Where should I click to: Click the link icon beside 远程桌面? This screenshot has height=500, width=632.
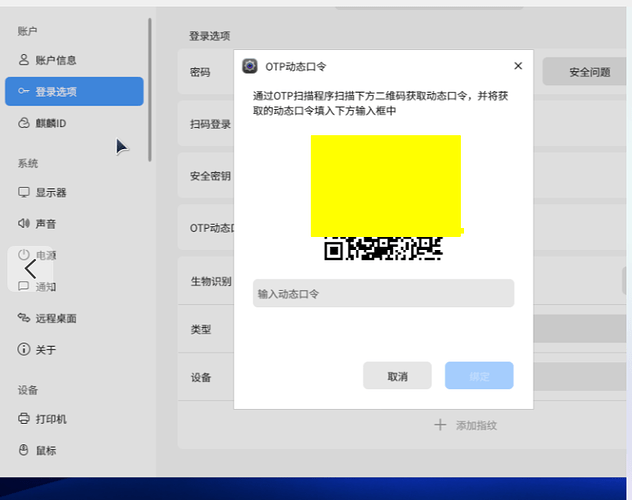(x=24, y=318)
